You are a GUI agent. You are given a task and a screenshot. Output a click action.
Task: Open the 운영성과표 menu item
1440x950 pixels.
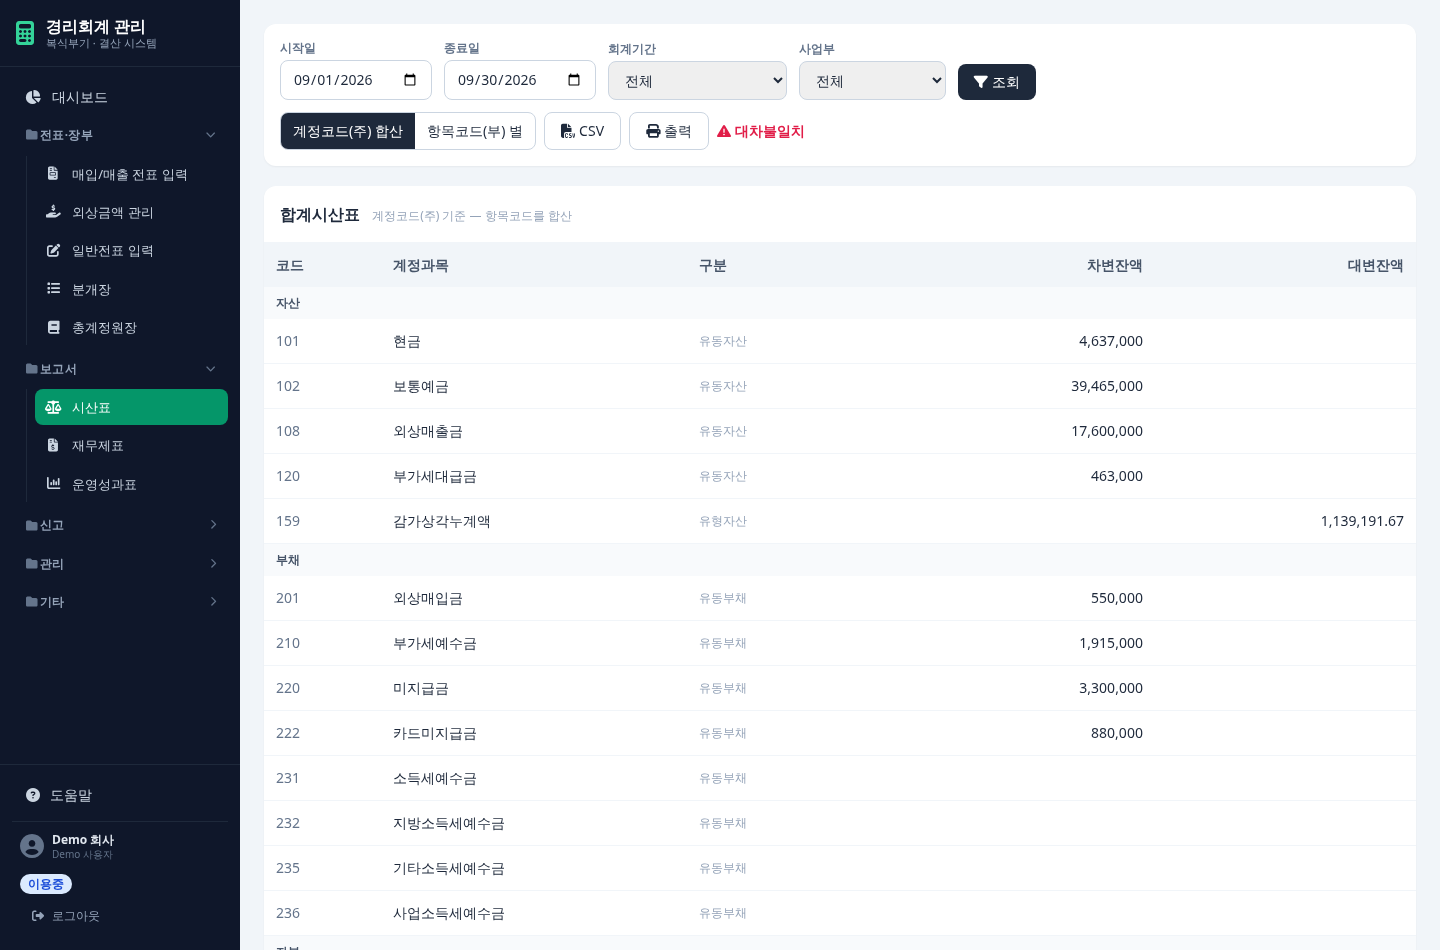coord(131,484)
